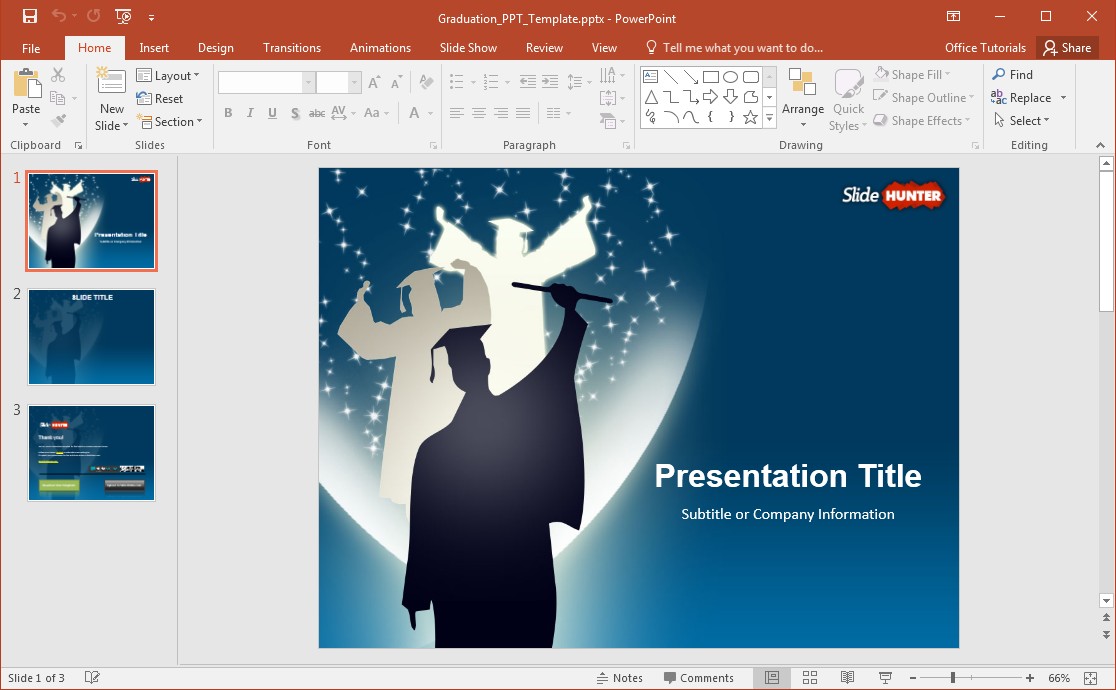Apply numbered list formatting

[491, 82]
